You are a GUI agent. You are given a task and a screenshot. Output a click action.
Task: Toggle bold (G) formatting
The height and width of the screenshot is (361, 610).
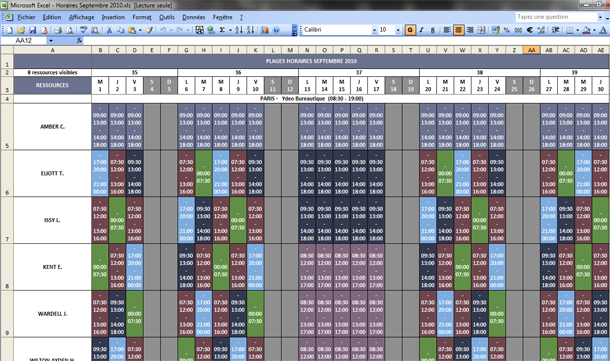410,30
